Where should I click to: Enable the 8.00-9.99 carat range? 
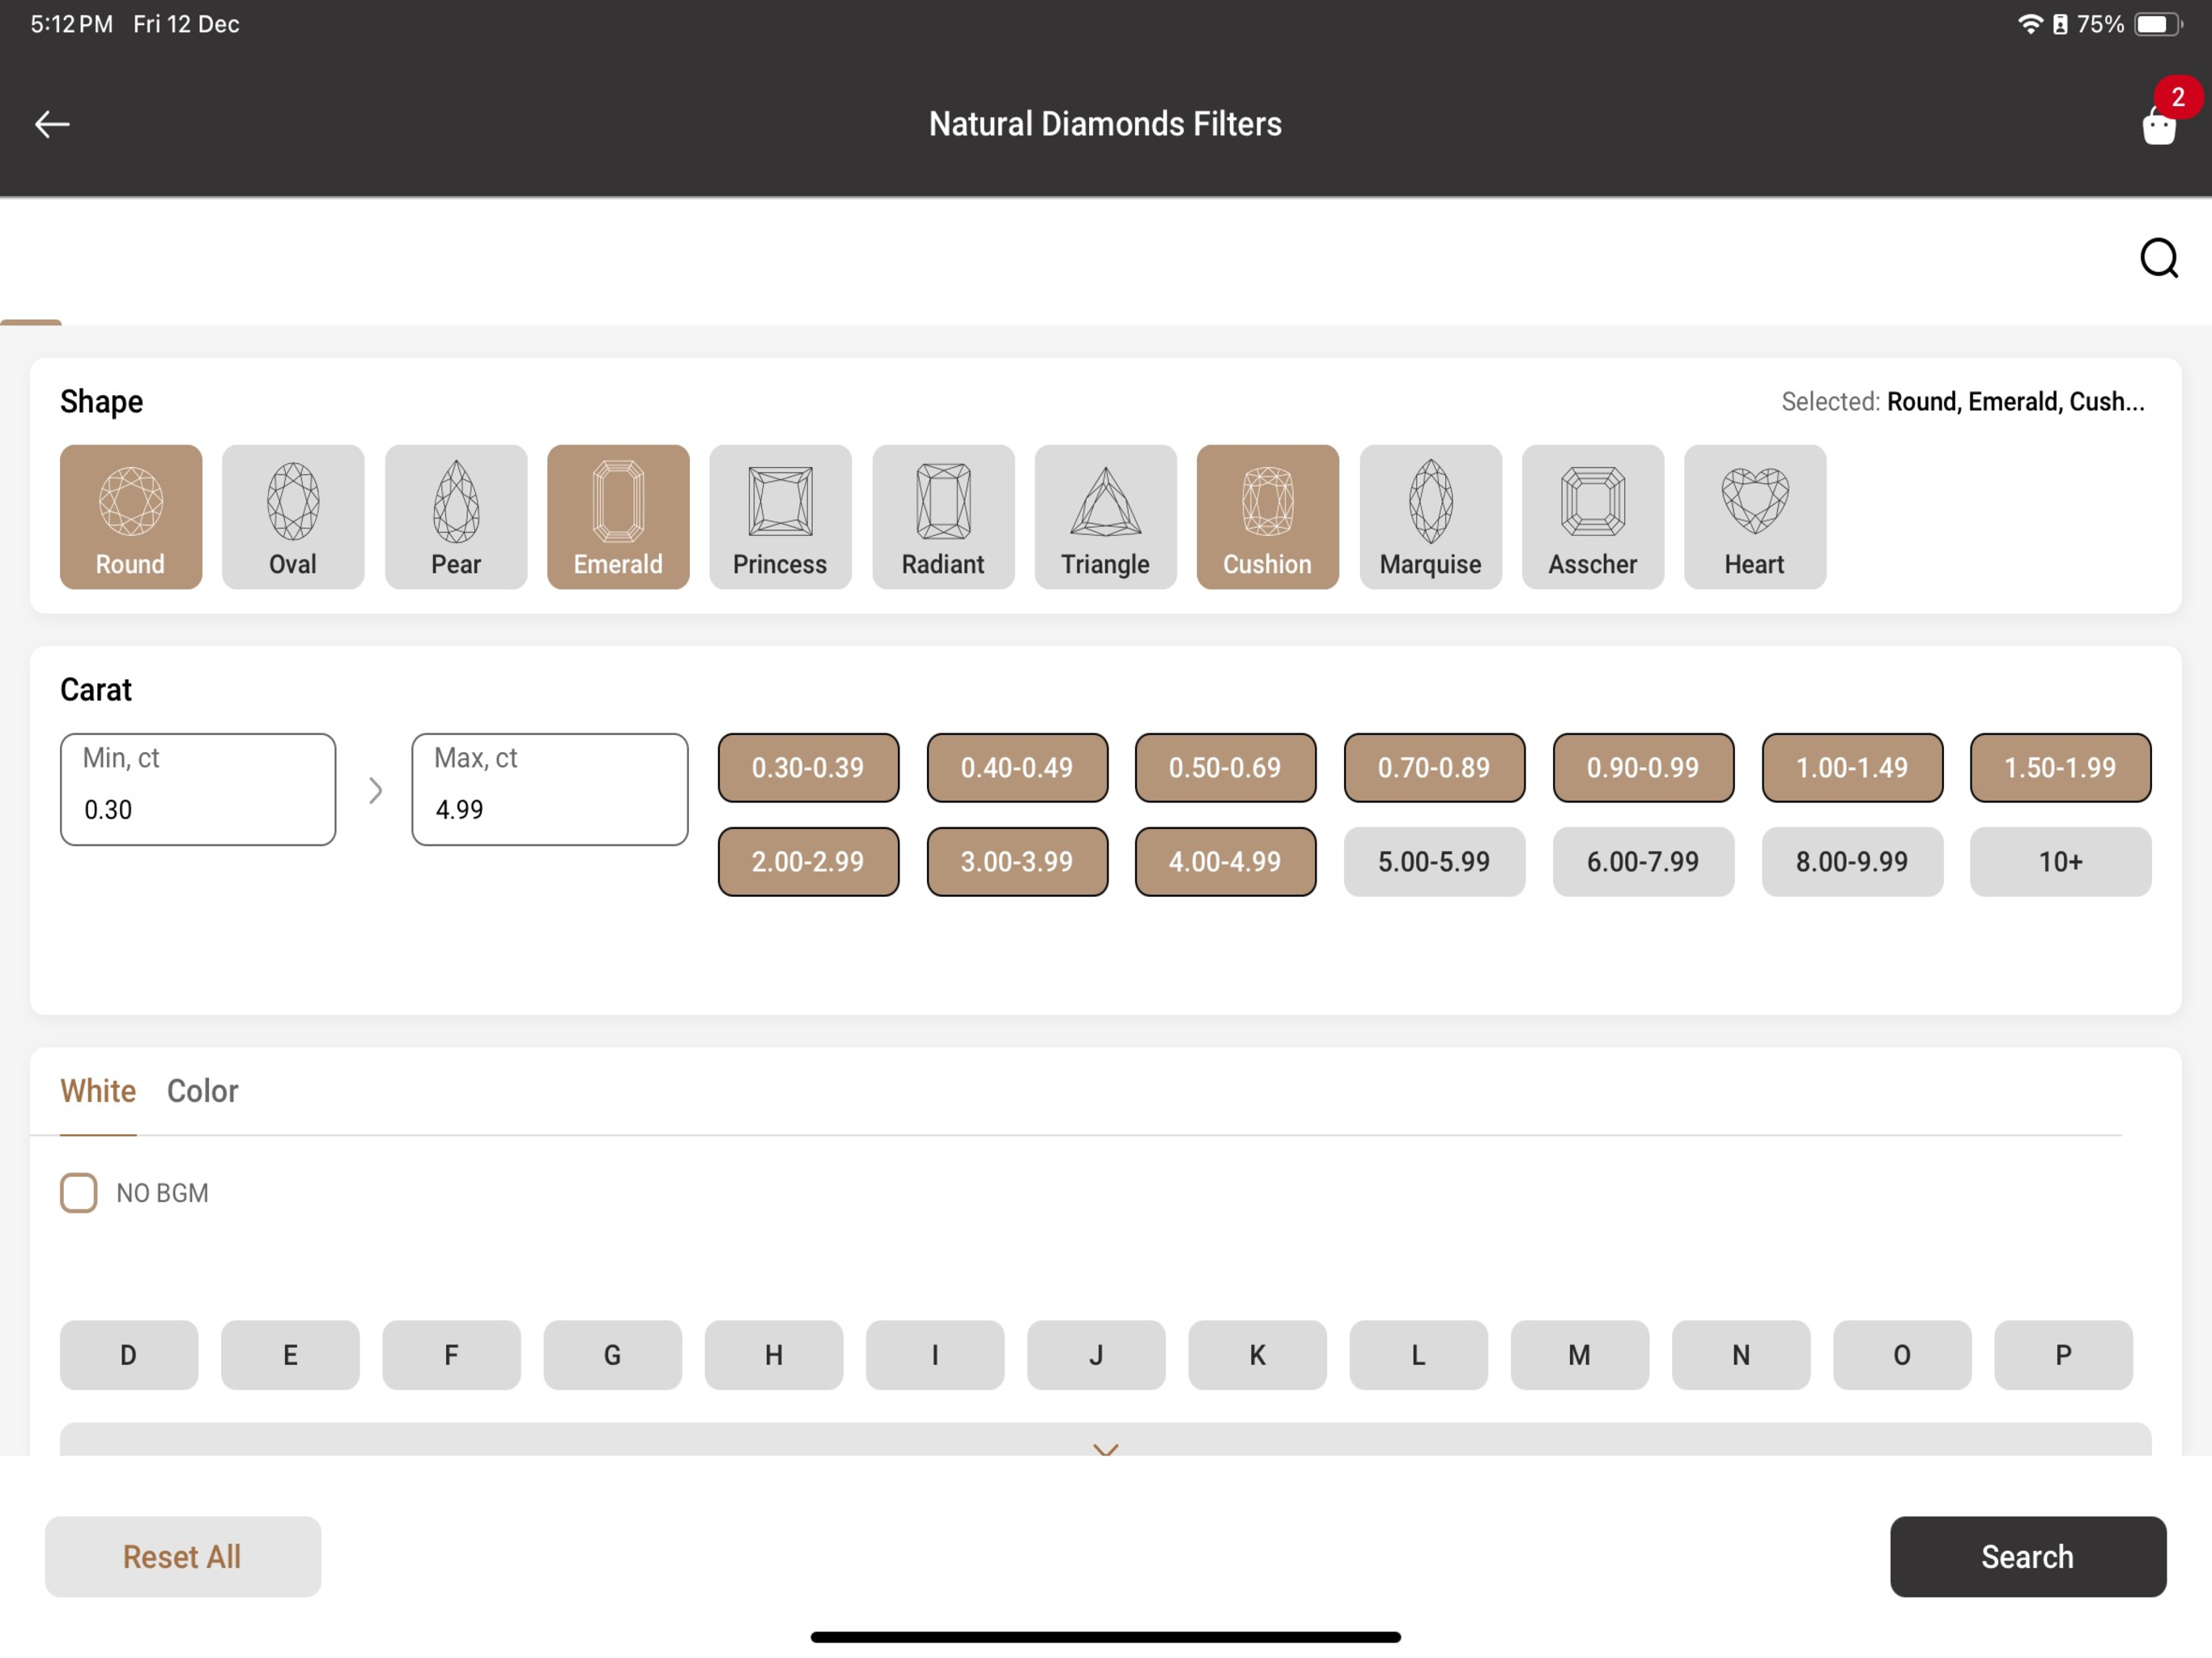1852,861
